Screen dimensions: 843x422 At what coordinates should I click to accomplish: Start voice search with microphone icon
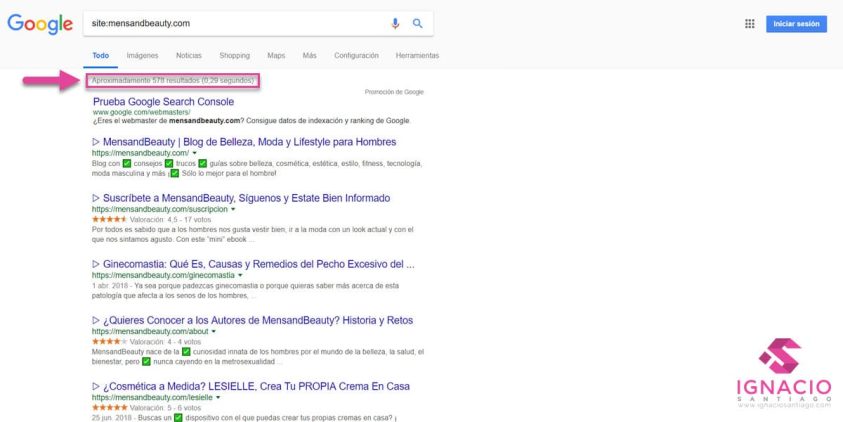pyautogui.click(x=395, y=24)
